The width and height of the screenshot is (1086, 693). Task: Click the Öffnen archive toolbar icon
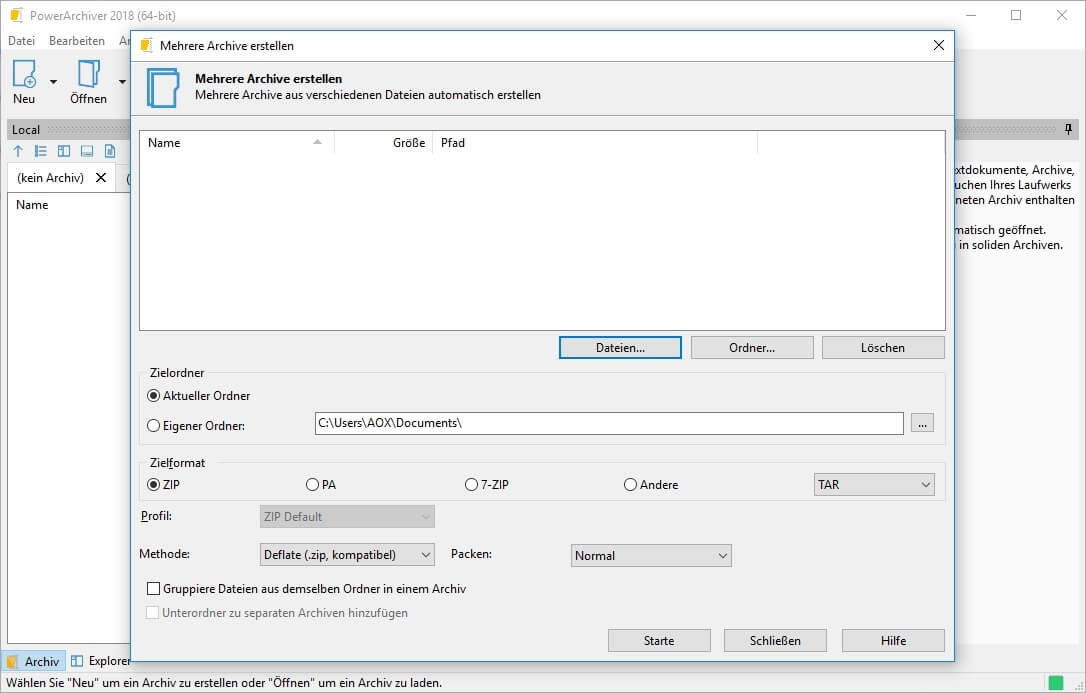click(88, 75)
